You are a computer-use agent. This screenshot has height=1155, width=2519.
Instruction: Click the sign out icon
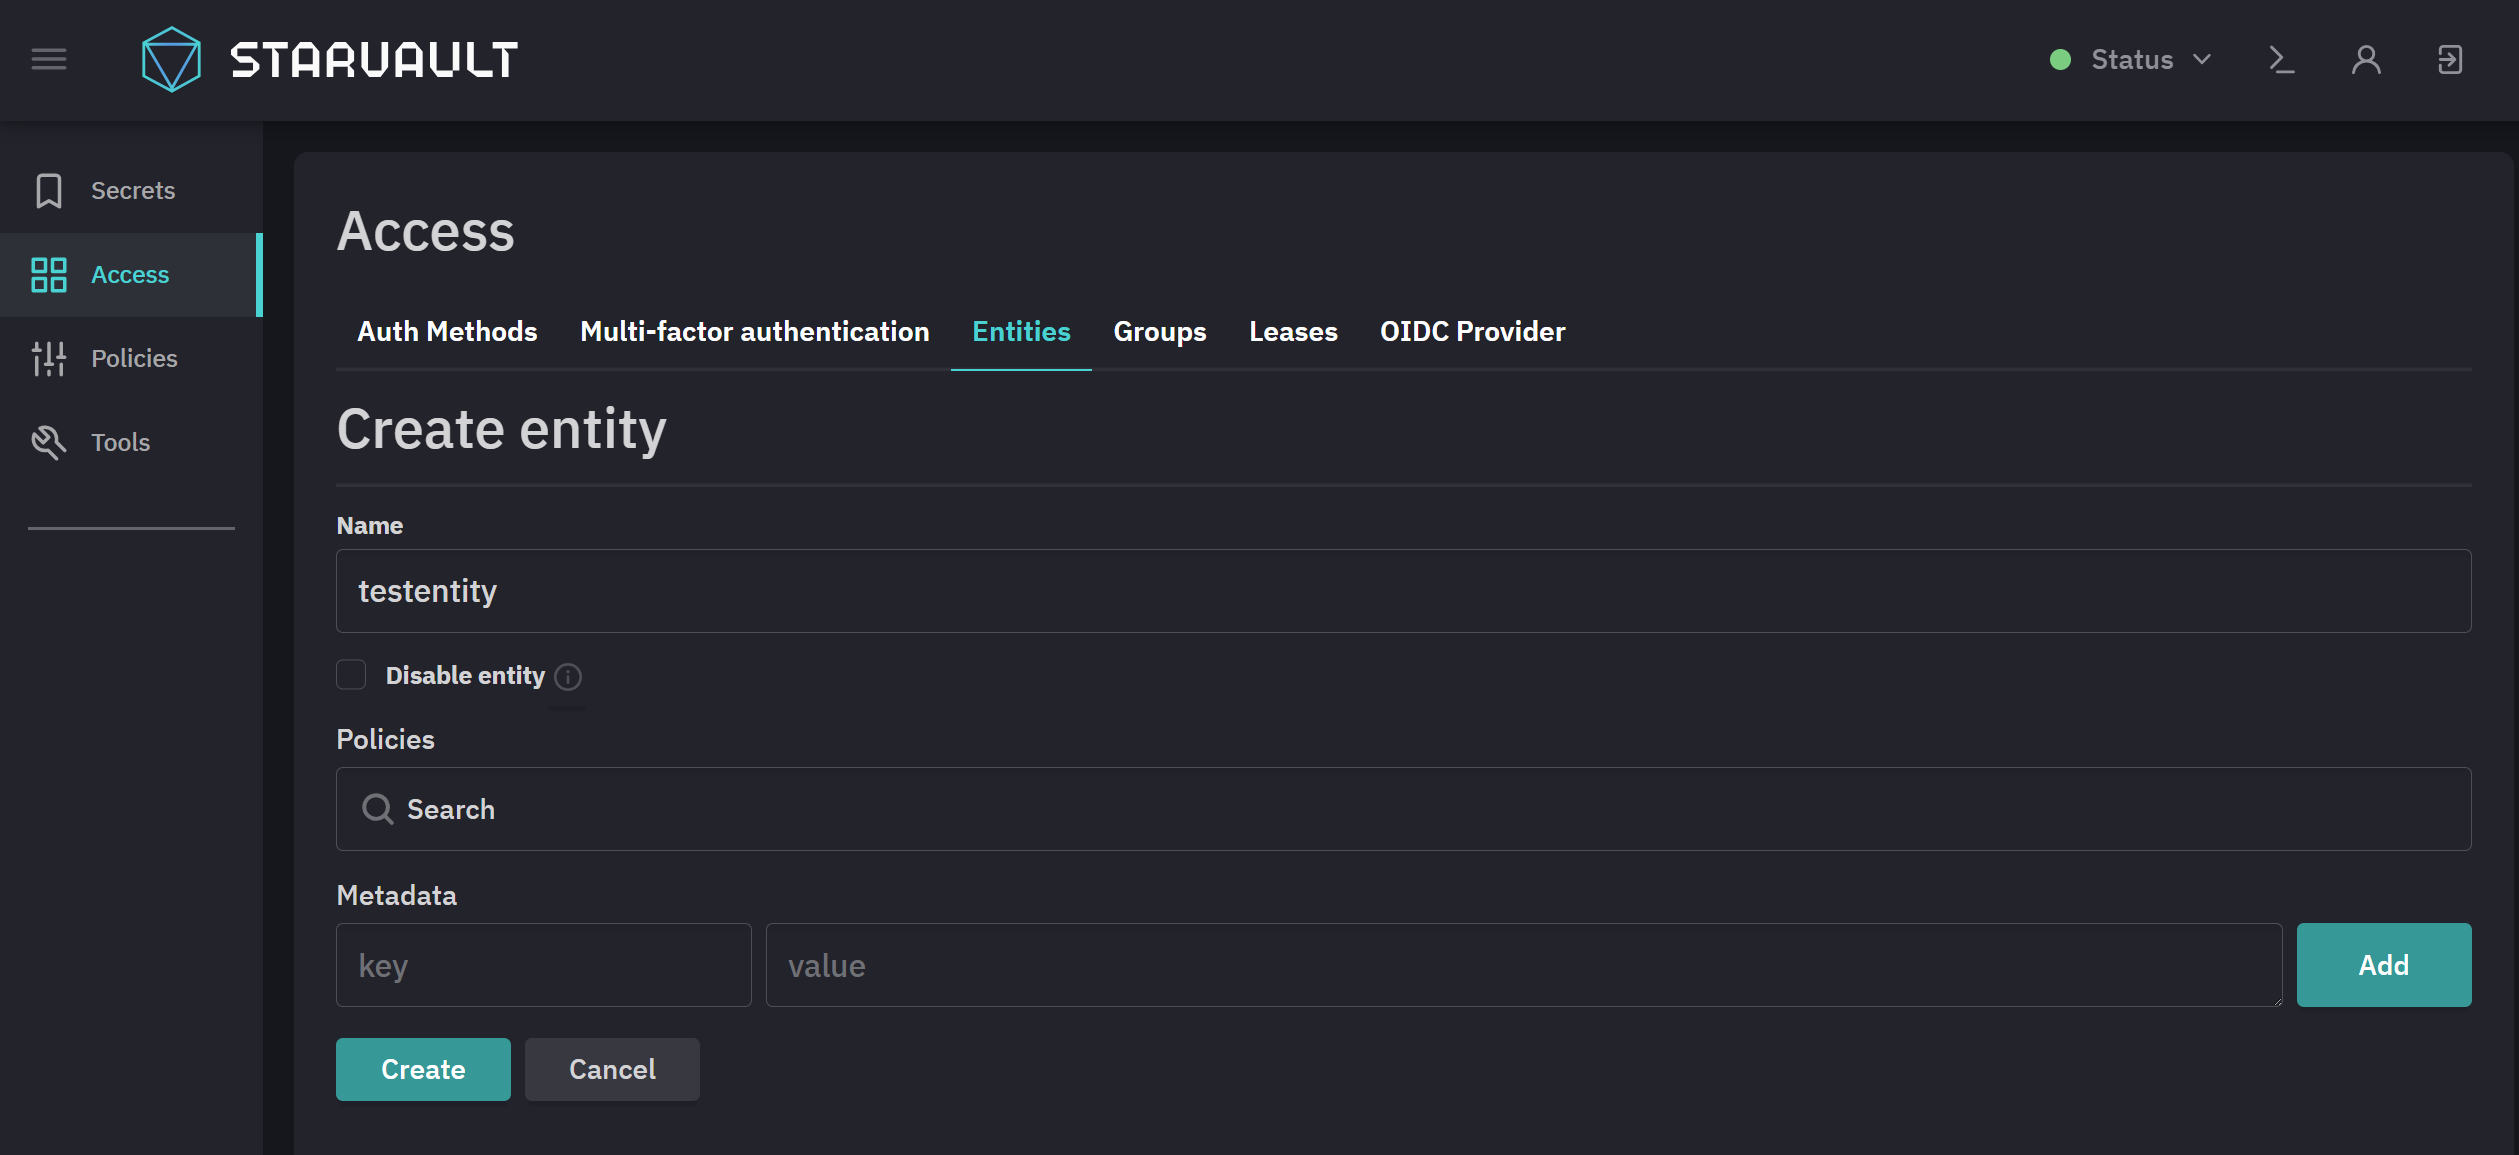(x=2450, y=60)
